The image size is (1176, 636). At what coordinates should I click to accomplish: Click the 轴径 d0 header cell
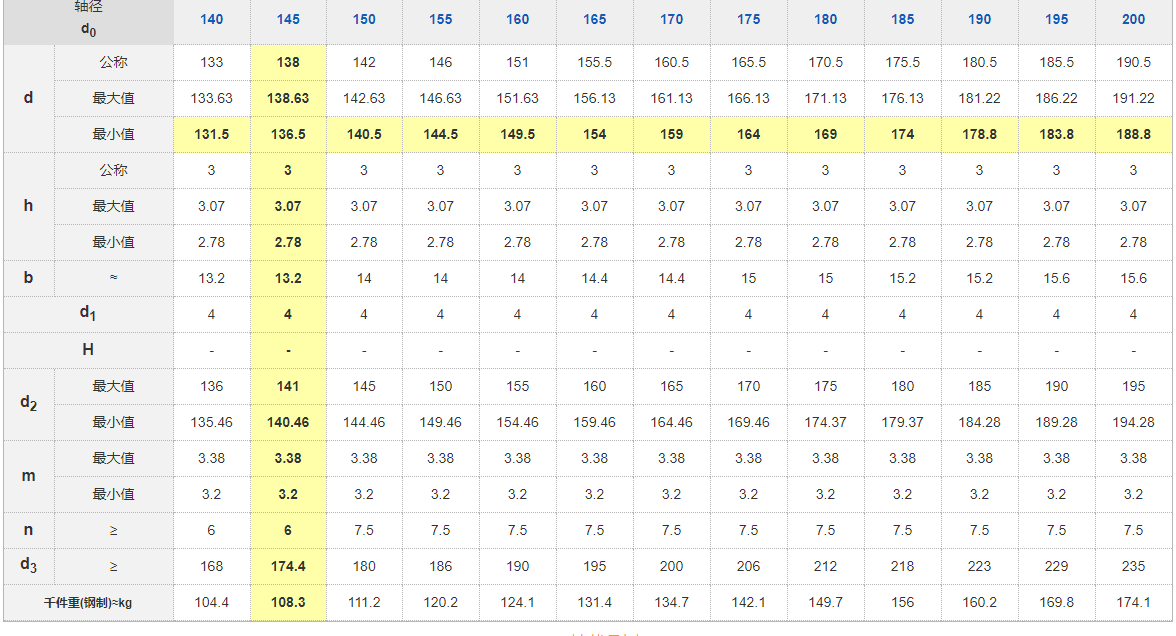click(88, 19)
